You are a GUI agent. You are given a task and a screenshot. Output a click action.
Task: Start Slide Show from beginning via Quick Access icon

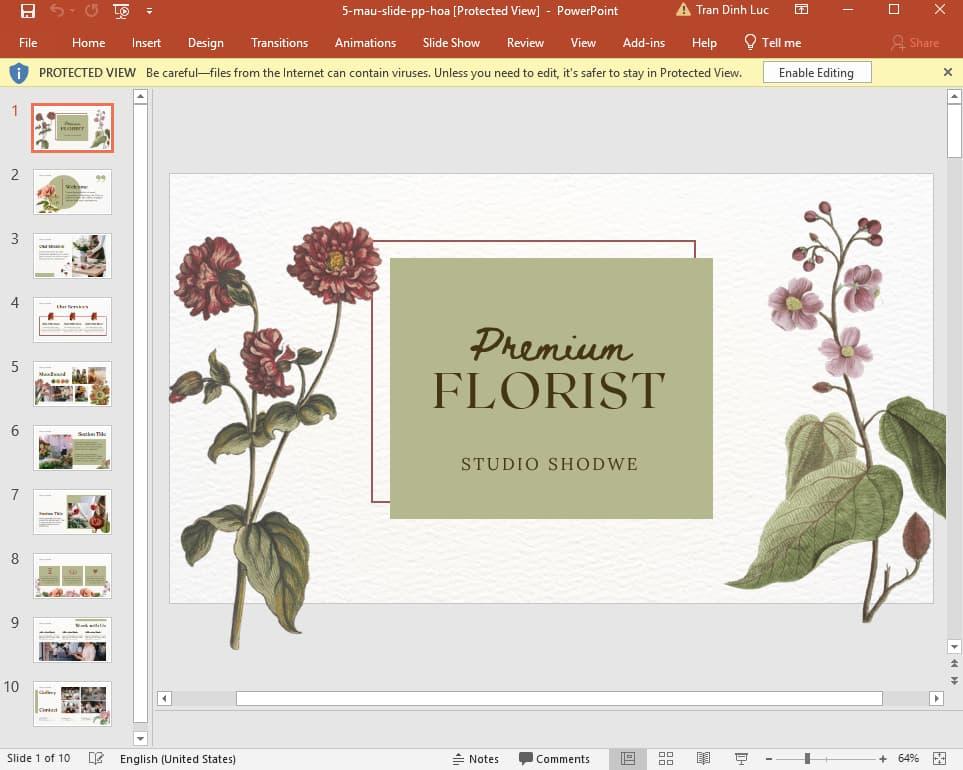coord(120,11)
